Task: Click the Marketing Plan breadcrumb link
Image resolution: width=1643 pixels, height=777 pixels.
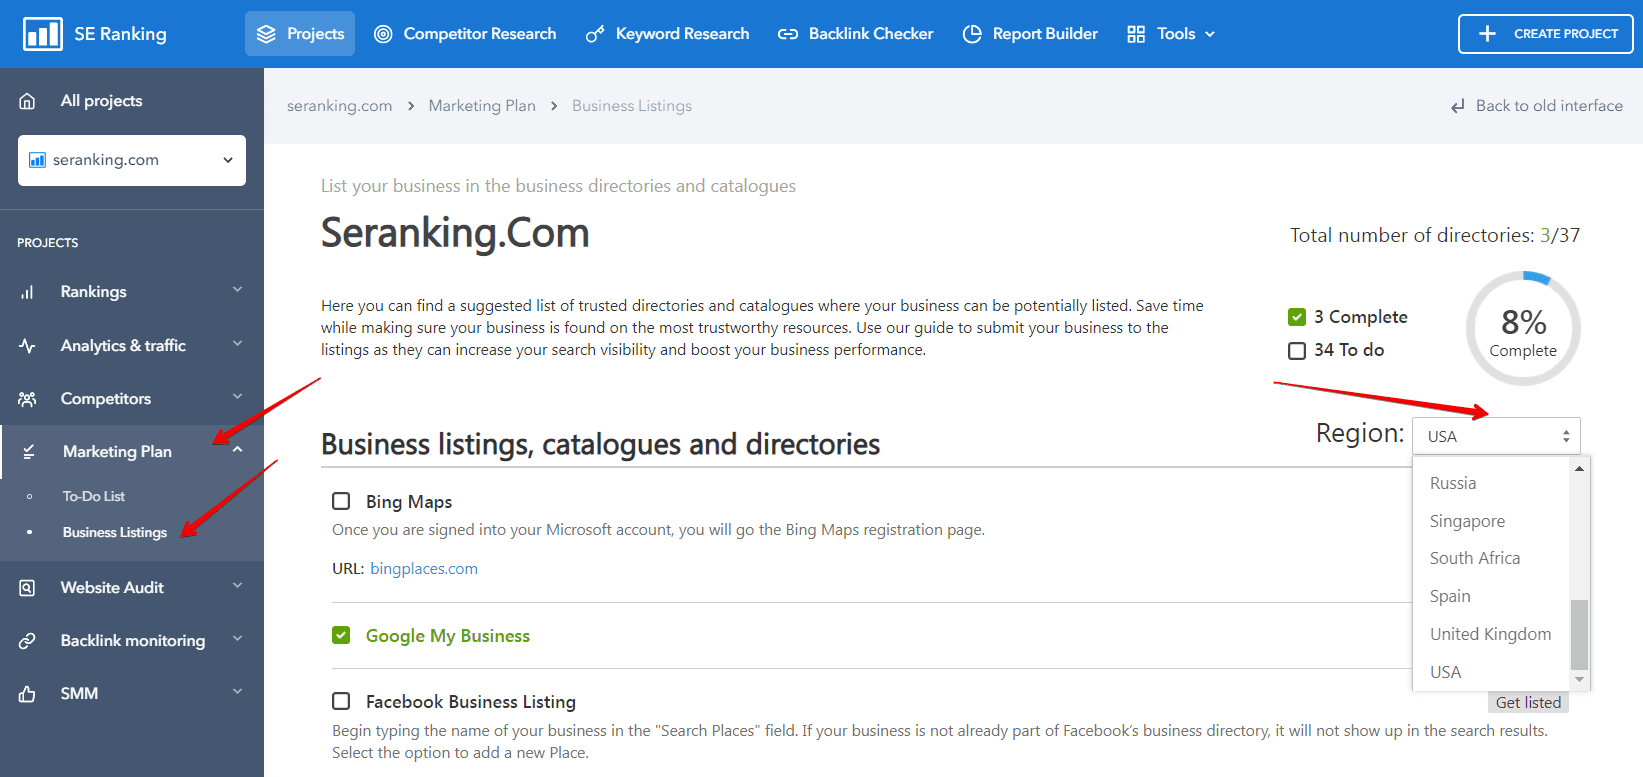Action: click(x=482, y=106)
